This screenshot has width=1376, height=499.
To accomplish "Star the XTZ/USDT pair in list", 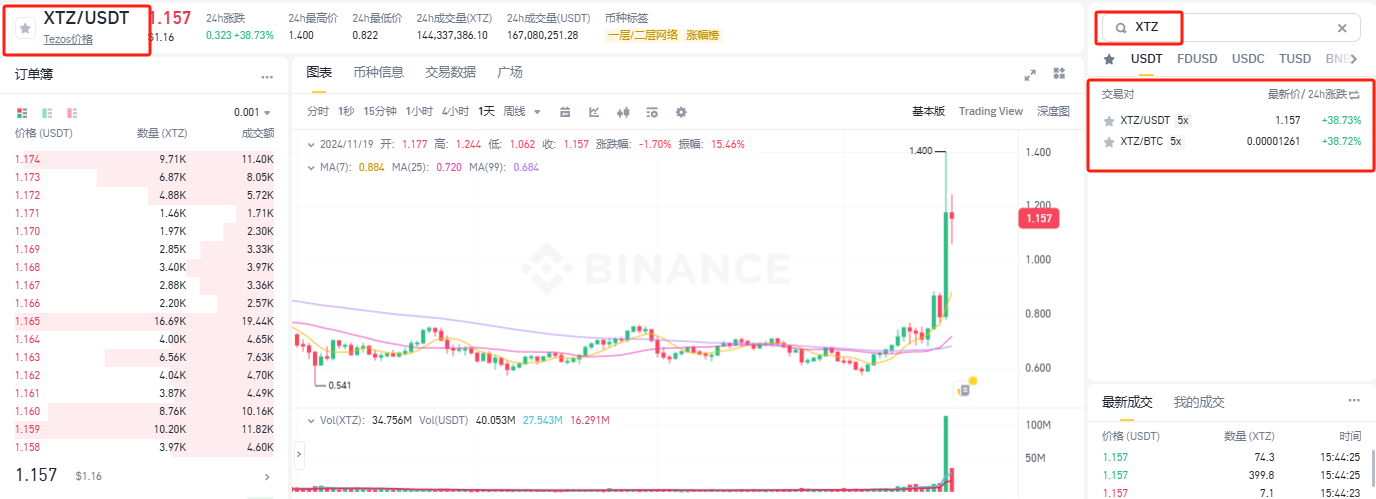I will click(x=1108, y=120).
